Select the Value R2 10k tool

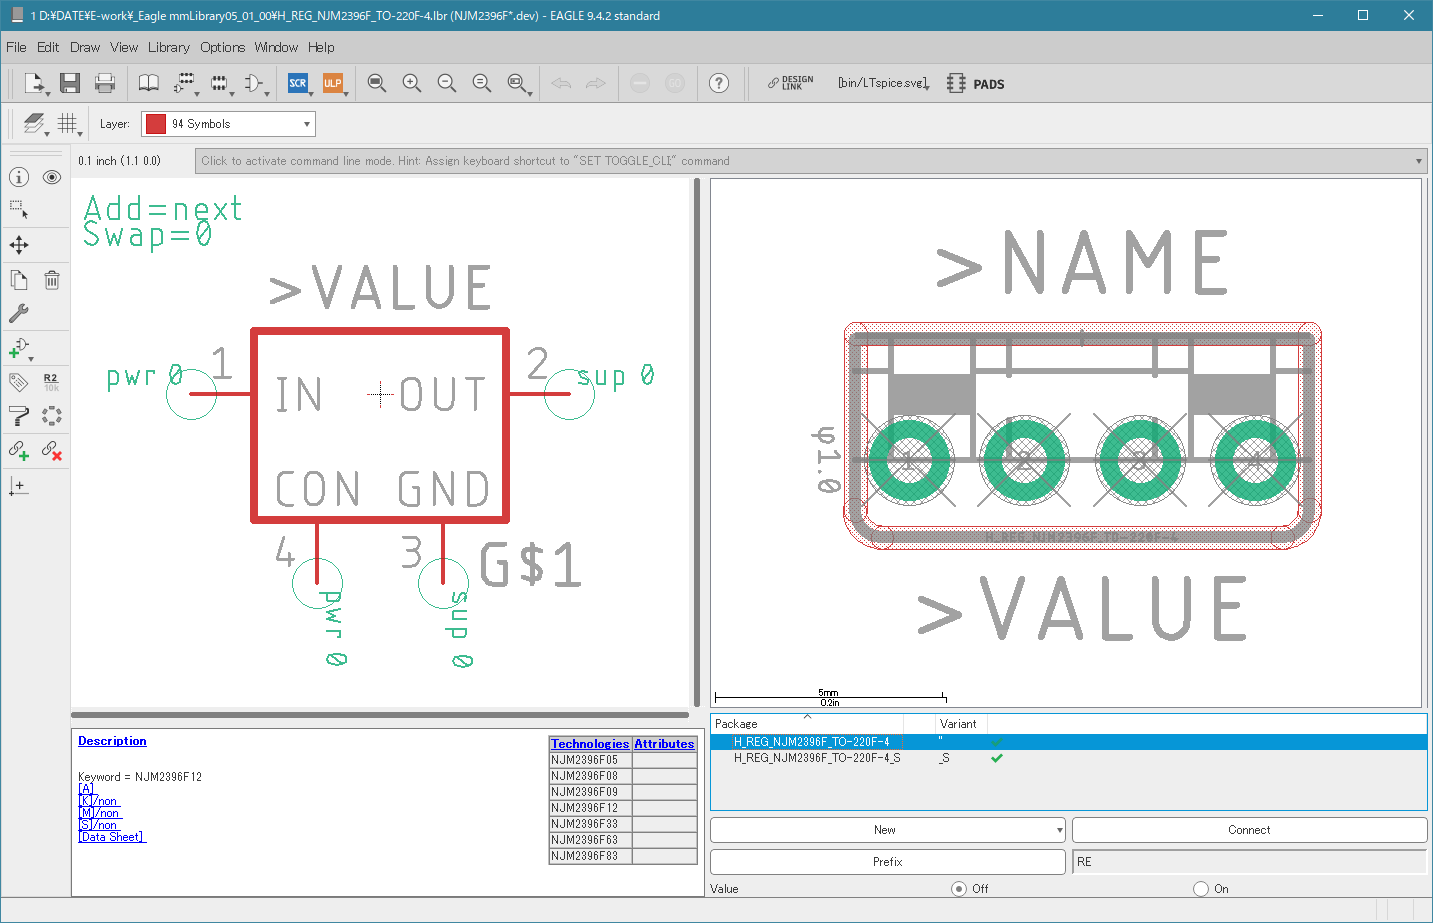(52, 382)
